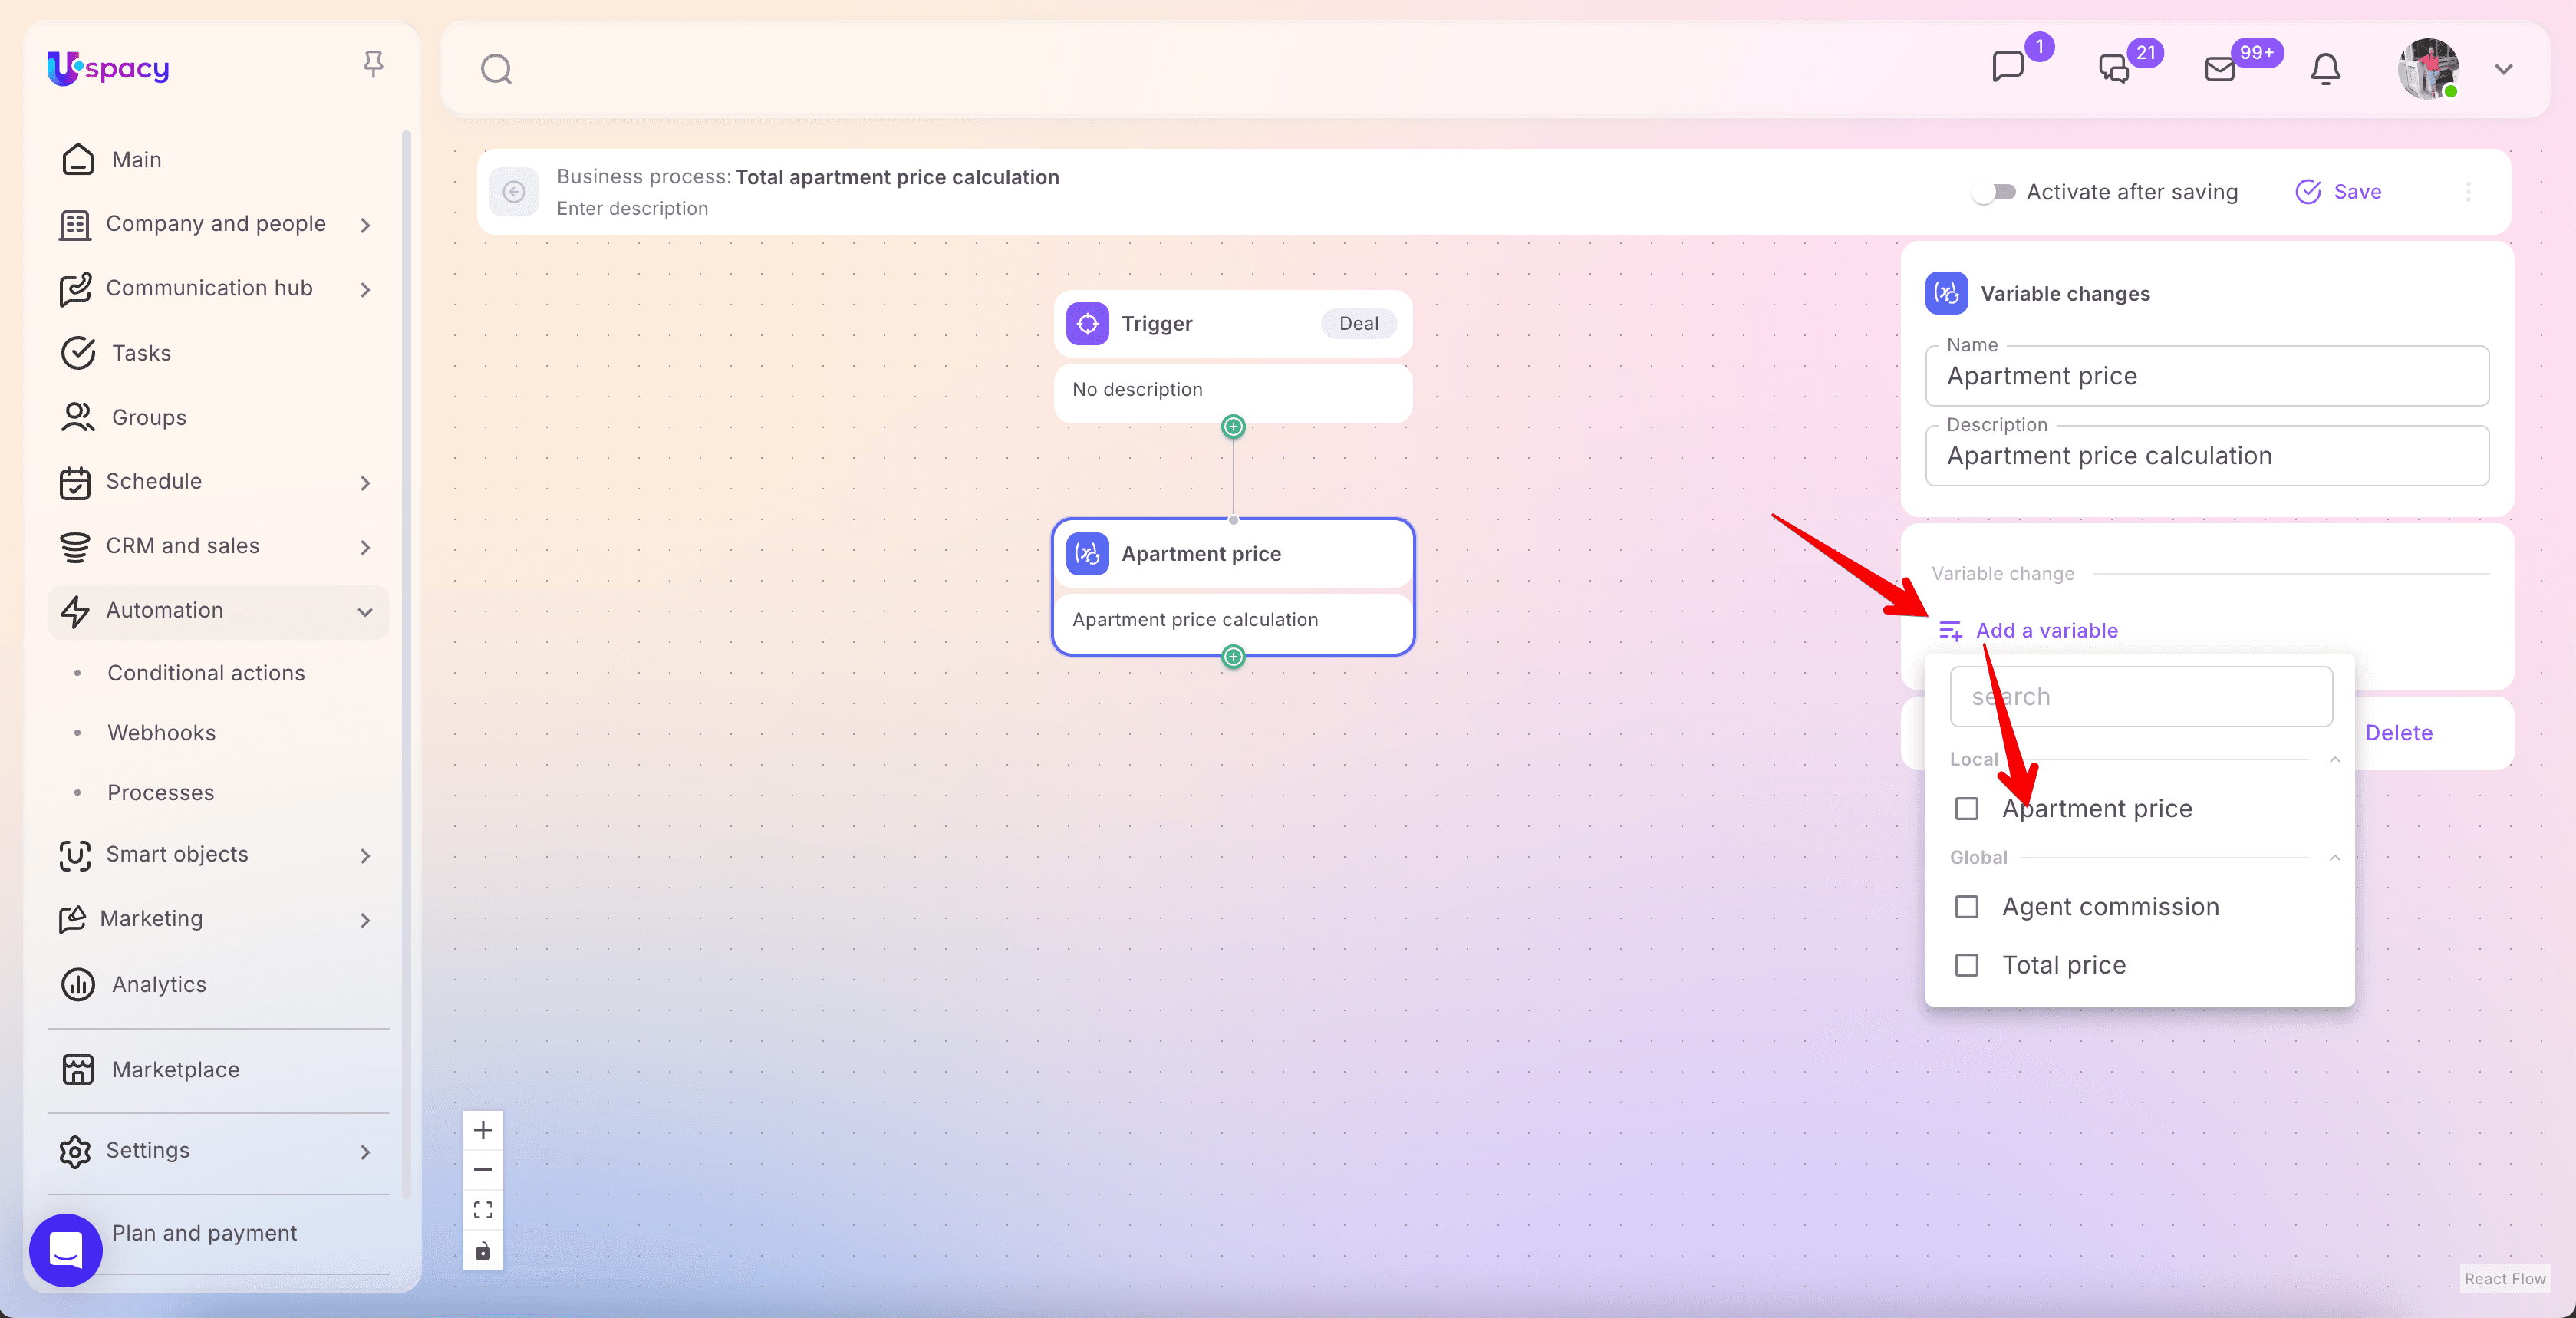
Task: Collapse the Automation section
Action: 365,611
